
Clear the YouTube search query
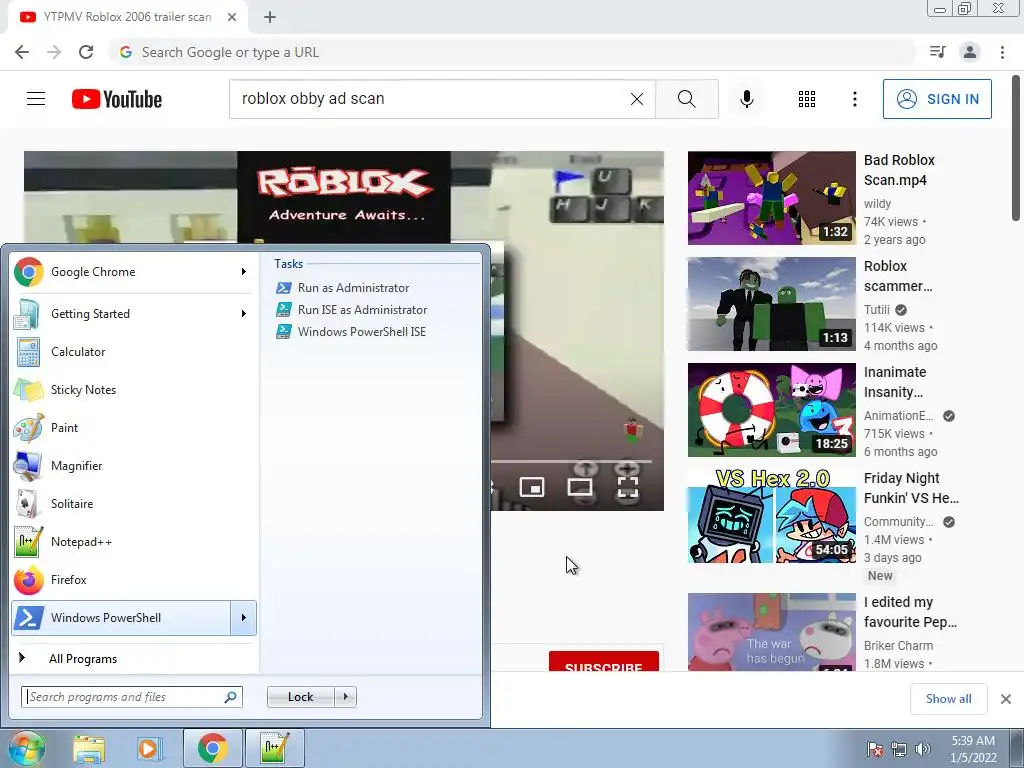(x=637, y=99)
